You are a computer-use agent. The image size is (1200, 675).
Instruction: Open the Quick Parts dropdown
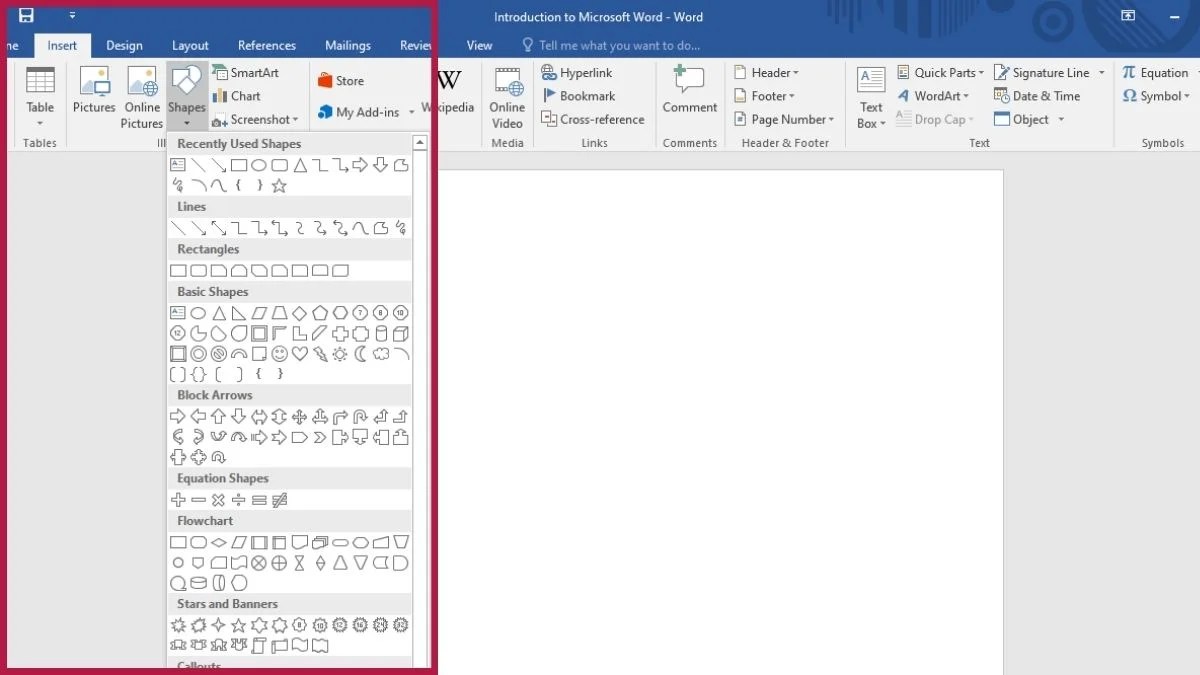point(940,73)
